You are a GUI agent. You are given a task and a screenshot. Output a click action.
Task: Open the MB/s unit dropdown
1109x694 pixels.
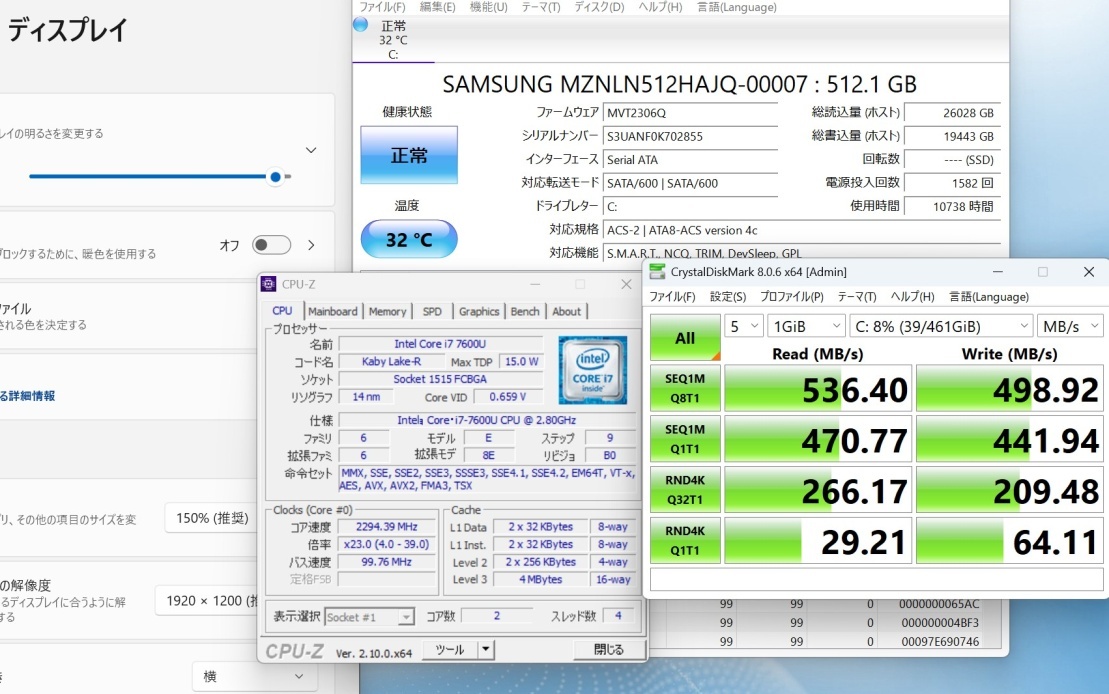[x=1070, y=326]
